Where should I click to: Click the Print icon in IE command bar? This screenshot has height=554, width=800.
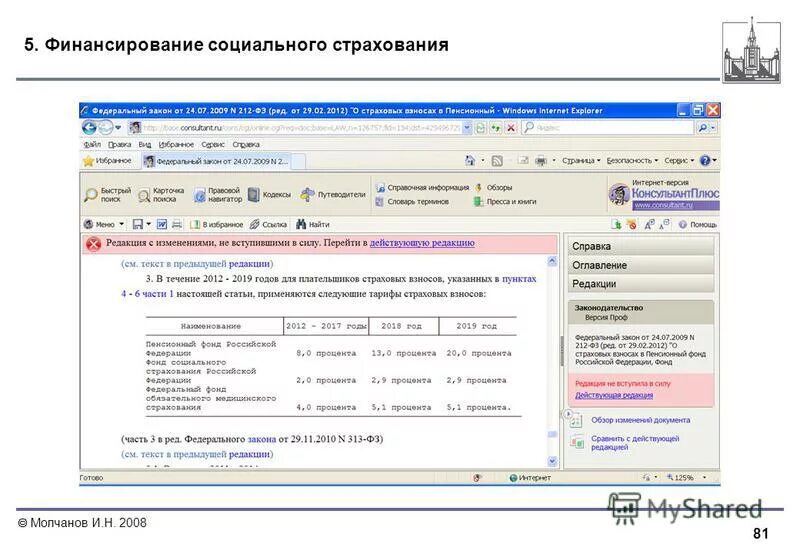[541, 161]
